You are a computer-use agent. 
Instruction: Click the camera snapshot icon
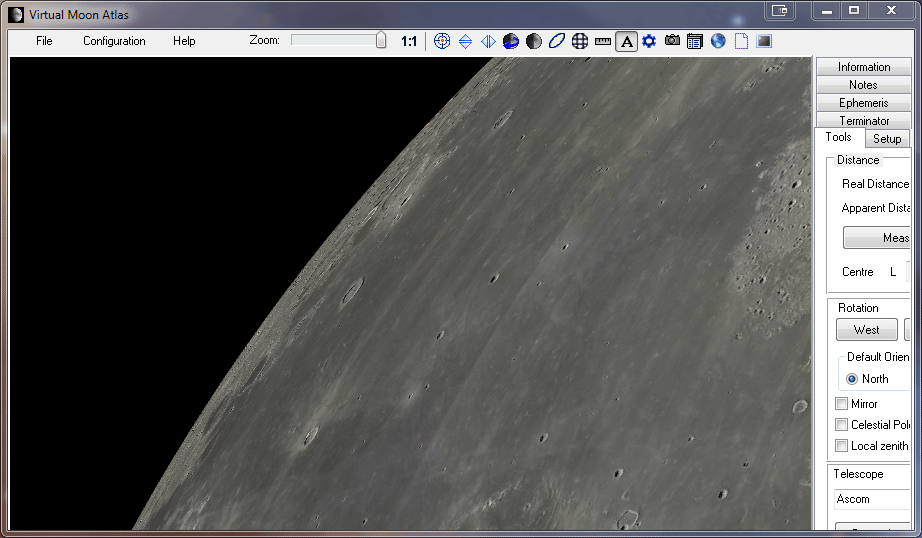point(672,41)
